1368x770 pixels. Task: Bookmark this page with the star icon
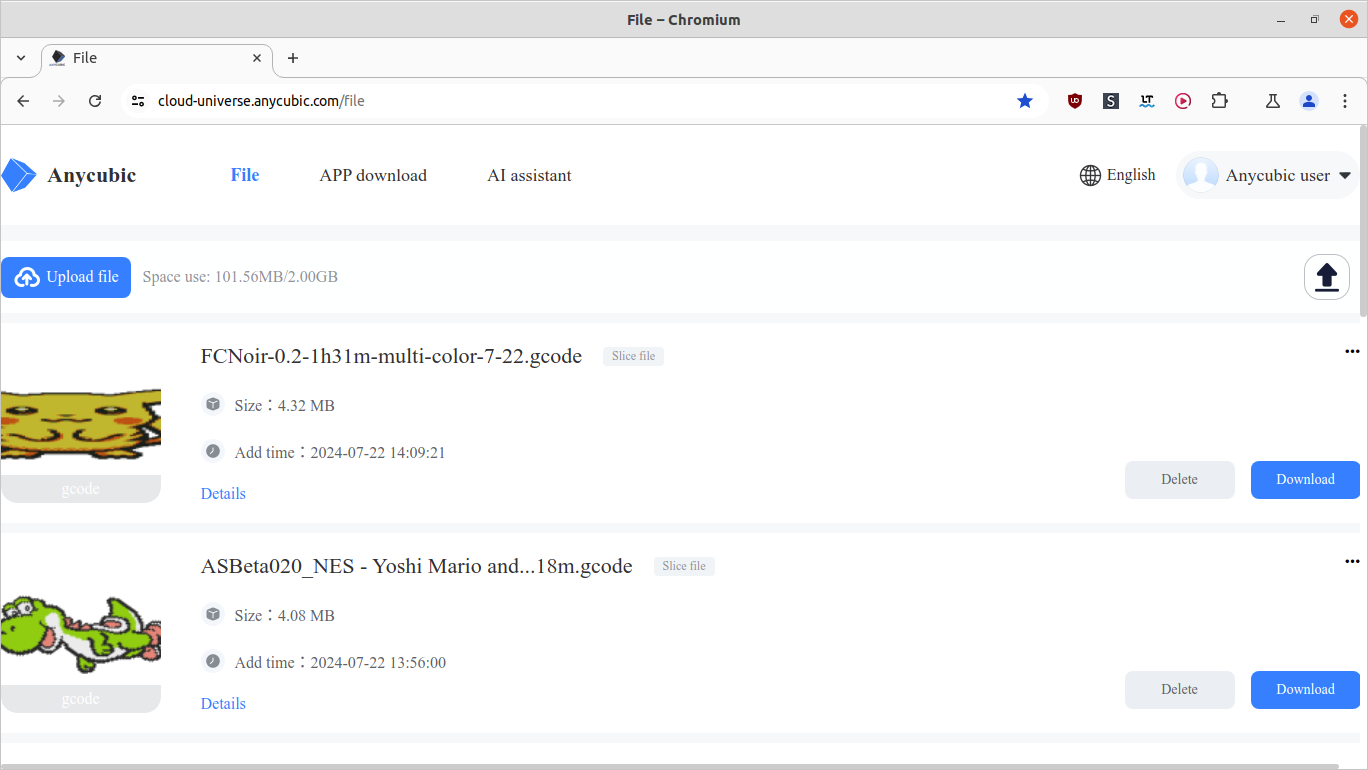click(x=1025, y=101)
